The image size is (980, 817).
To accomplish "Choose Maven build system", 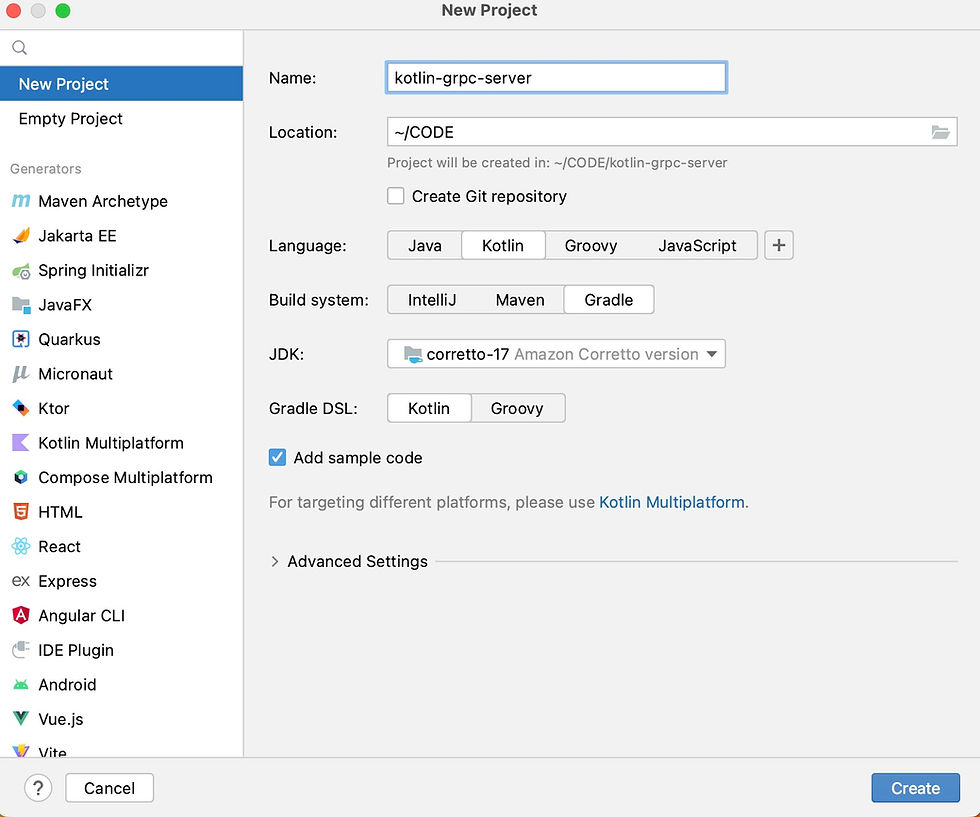I will (520, 300).
